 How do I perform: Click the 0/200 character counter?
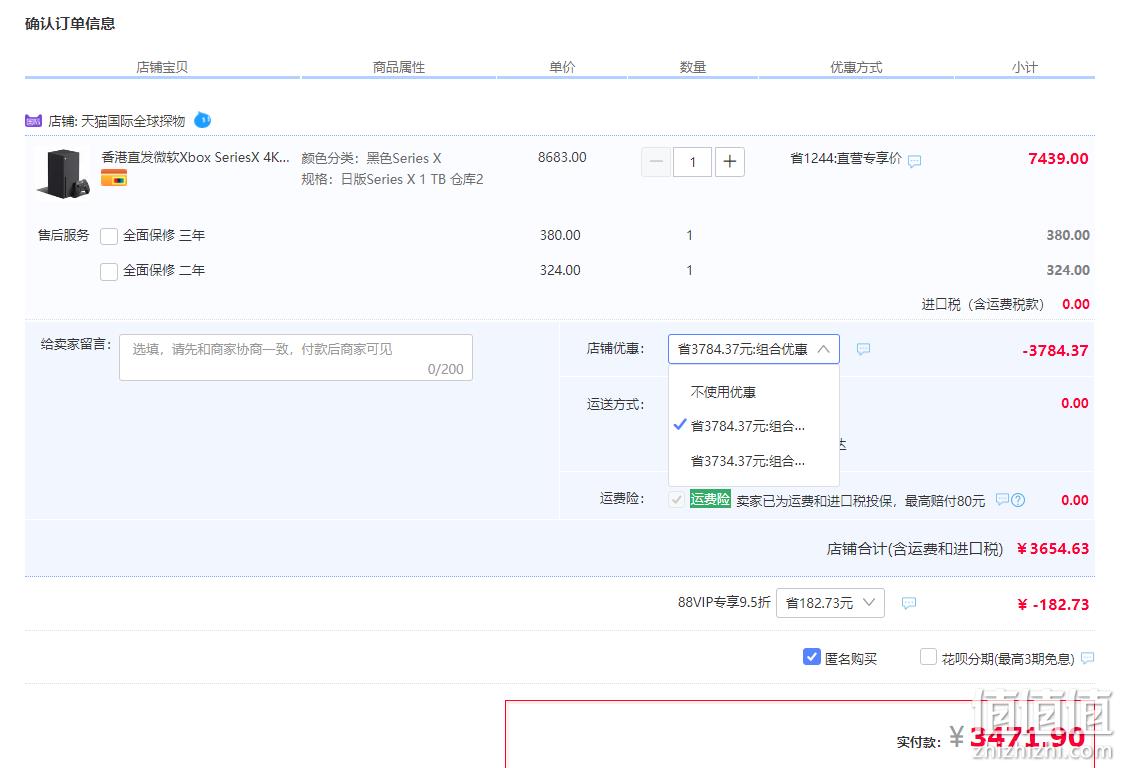446,369
